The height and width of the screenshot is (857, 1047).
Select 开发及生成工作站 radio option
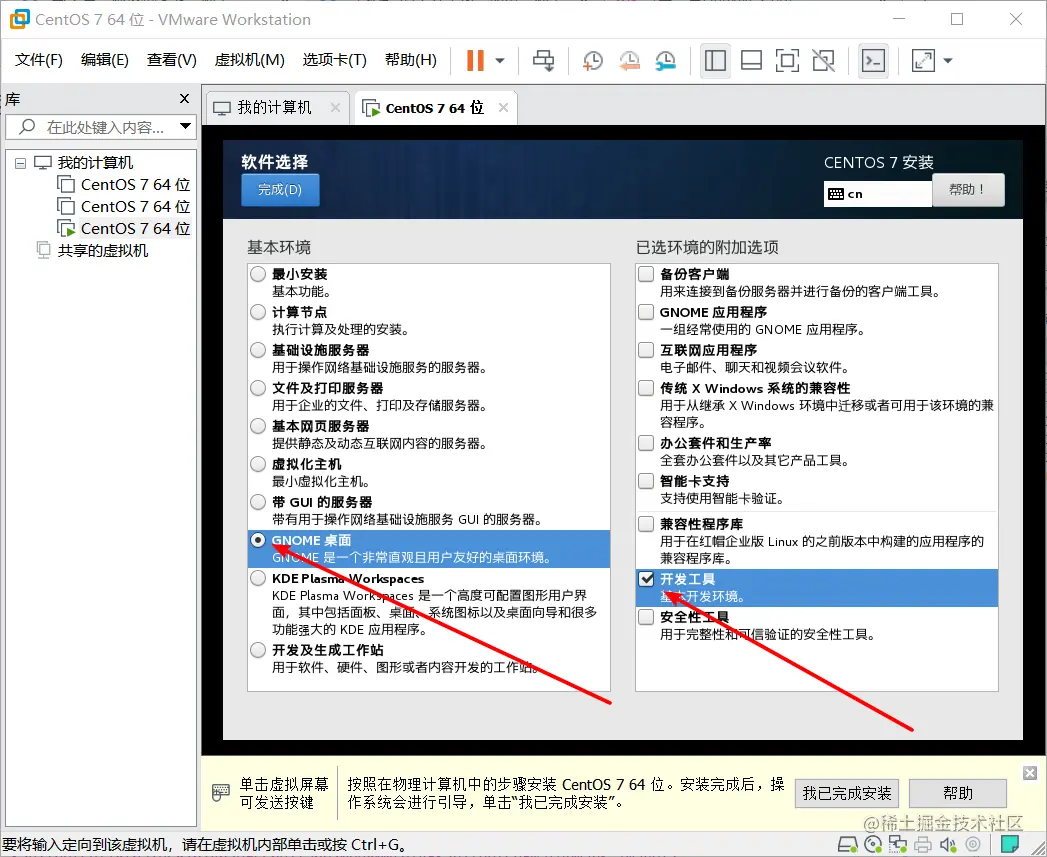(x=258, y=650)
